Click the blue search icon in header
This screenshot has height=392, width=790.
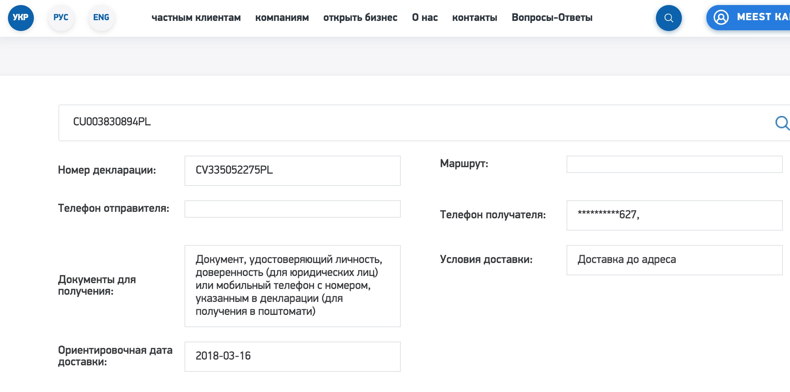click(669, 18)
